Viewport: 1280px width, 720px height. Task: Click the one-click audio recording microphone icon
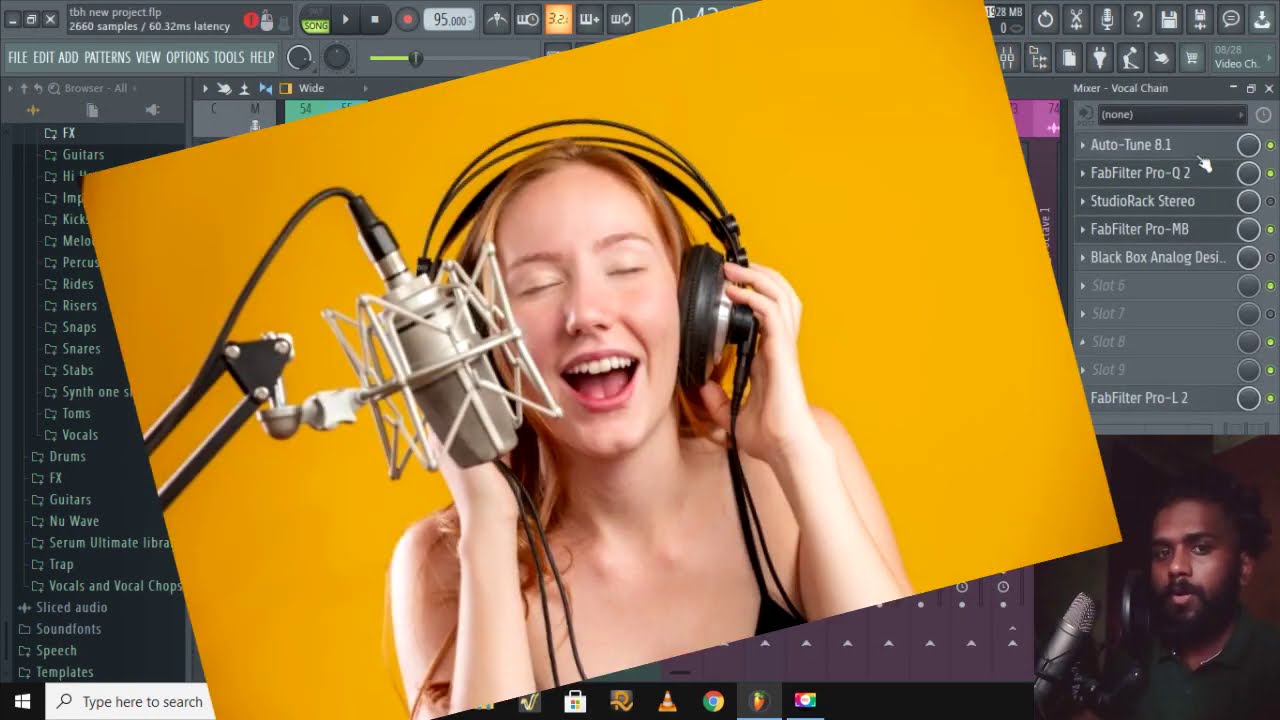coord(1107,19)
